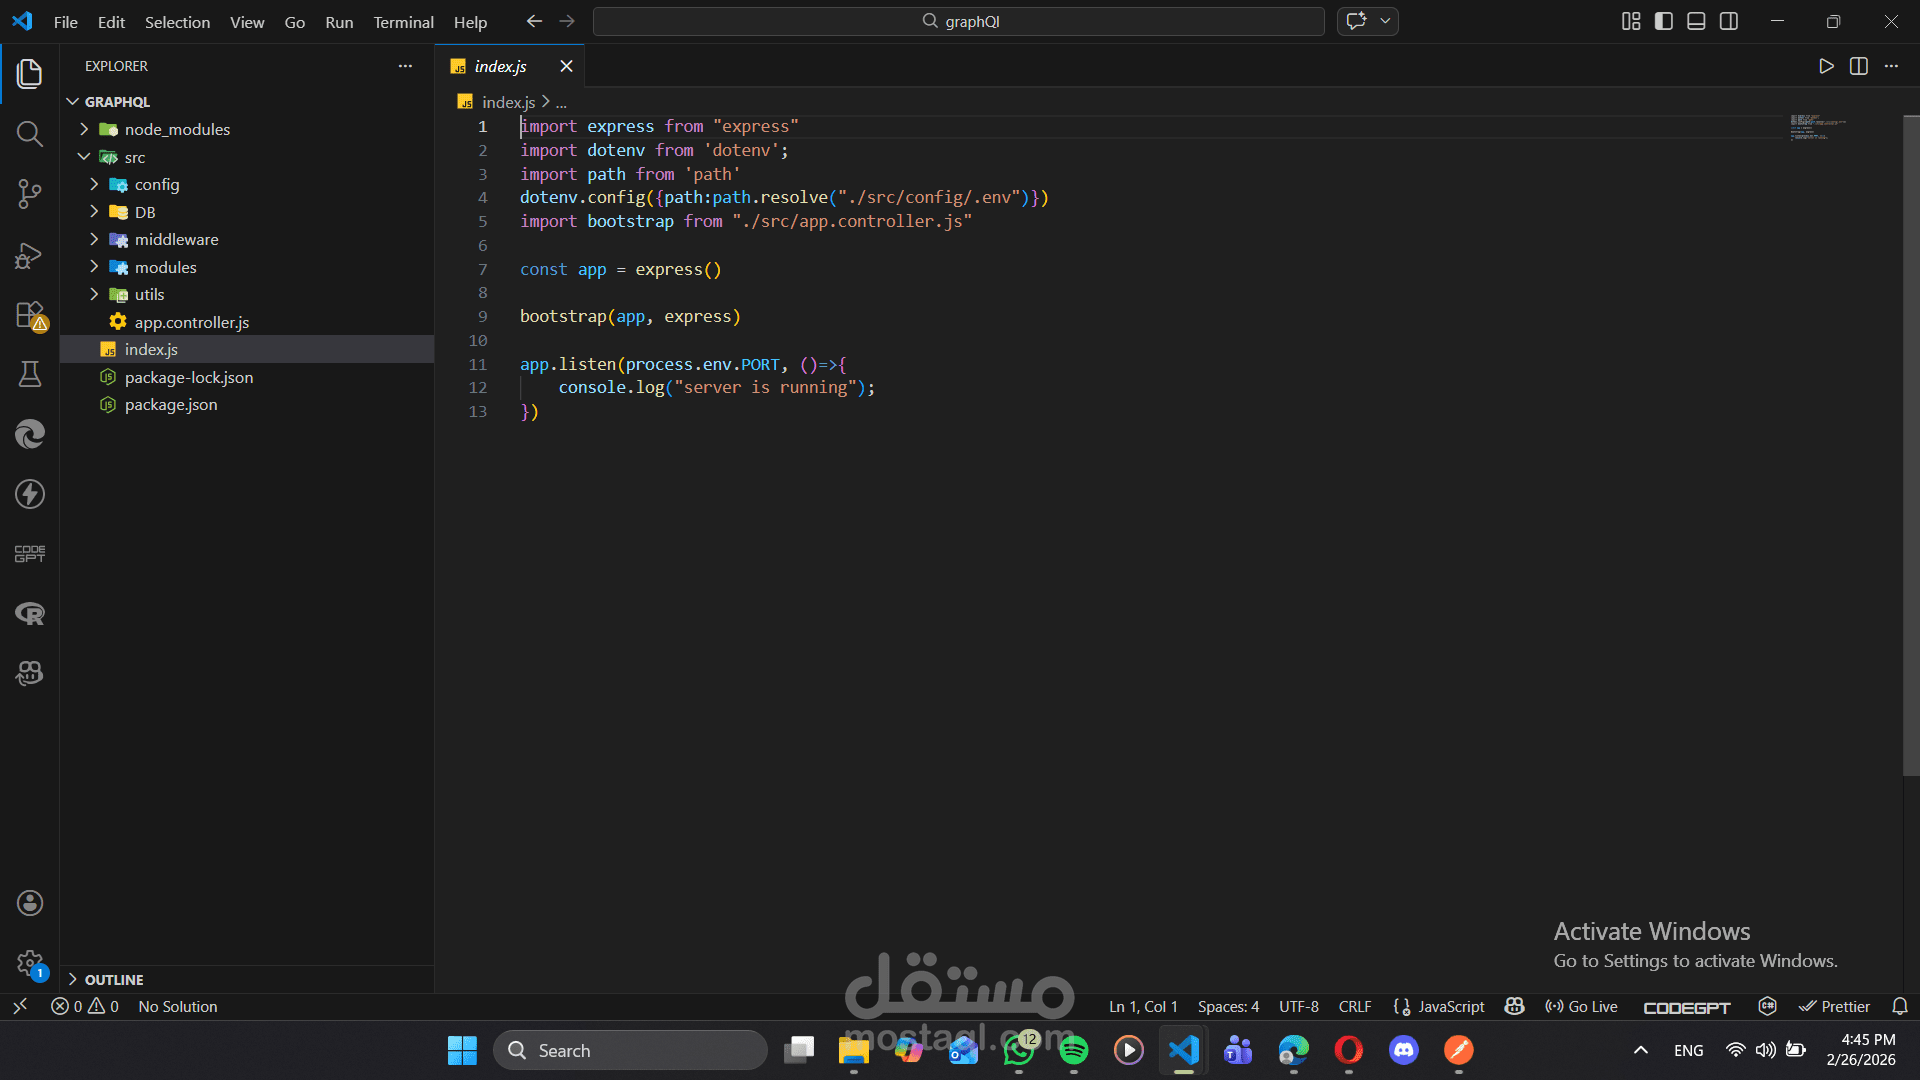The image size is (1920, 1080).
Task: Toggle the bottom panel visibility
Action: (x=1696, y=21)
